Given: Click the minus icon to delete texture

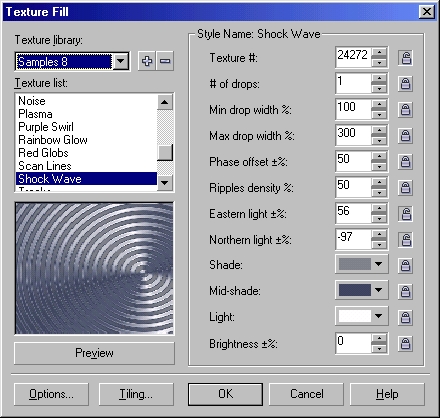Looking at the screenshot, I should pyautogui.click(x=165, y=61).
